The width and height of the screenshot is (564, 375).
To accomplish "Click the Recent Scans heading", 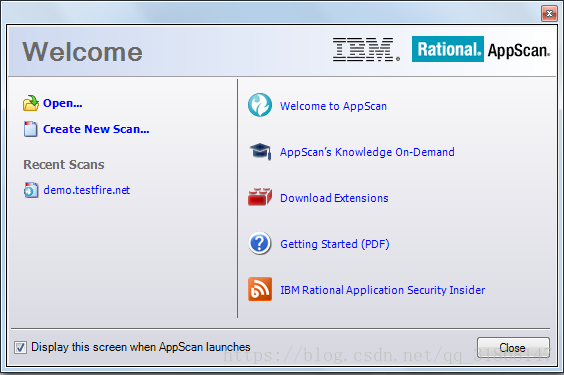I will click(x=64, y=164).
